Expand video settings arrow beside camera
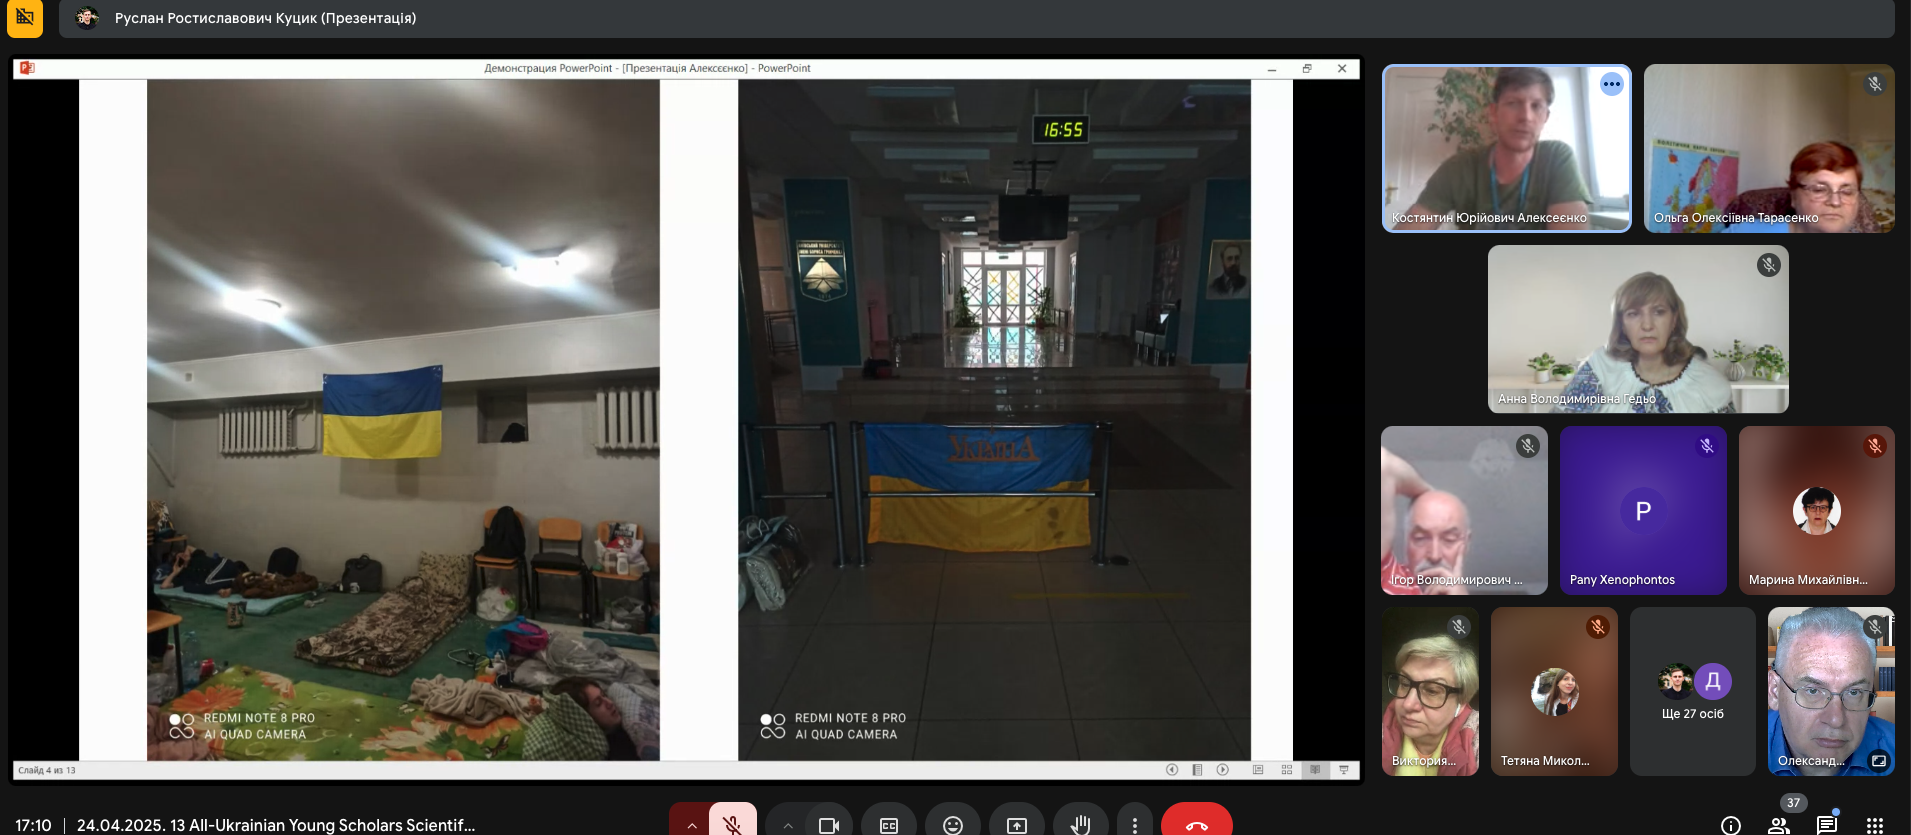The width and height of the screenshot is (1911, 835). click(788, 824)
